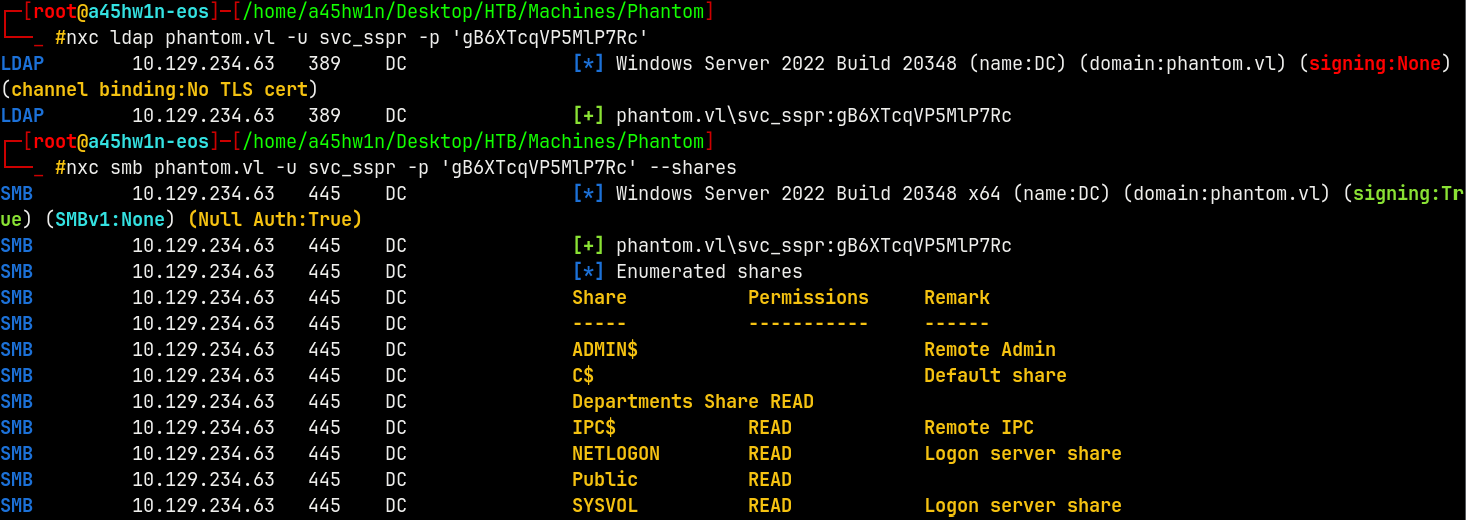
Task: Click the Remote Admin remark
Action: point(989,349)
